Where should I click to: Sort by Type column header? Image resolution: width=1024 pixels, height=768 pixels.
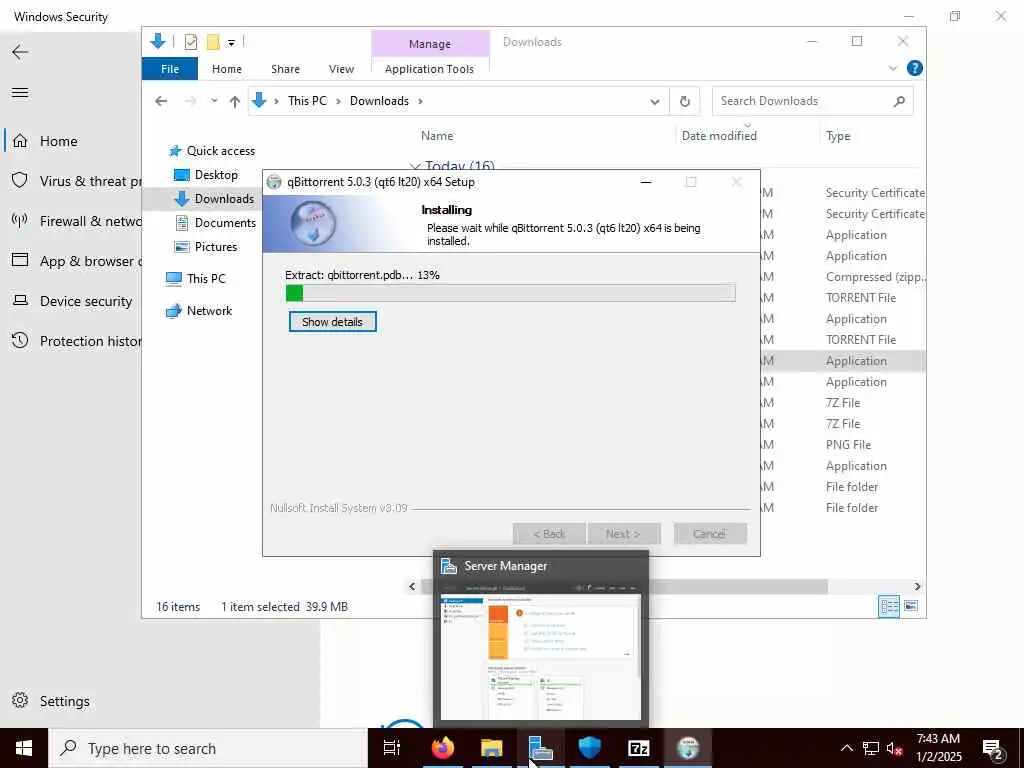coord(838,136)
